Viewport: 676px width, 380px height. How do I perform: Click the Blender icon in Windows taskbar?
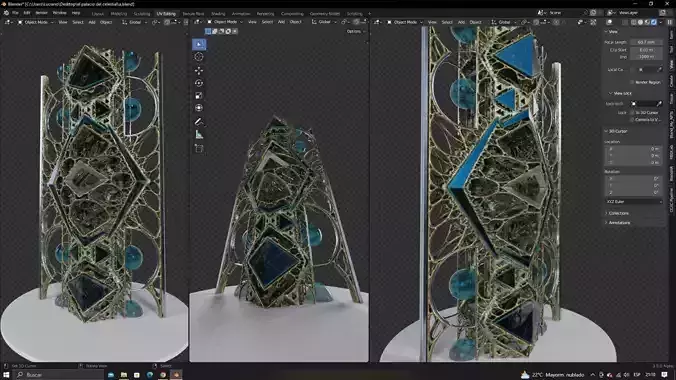(x=176, y=375)
